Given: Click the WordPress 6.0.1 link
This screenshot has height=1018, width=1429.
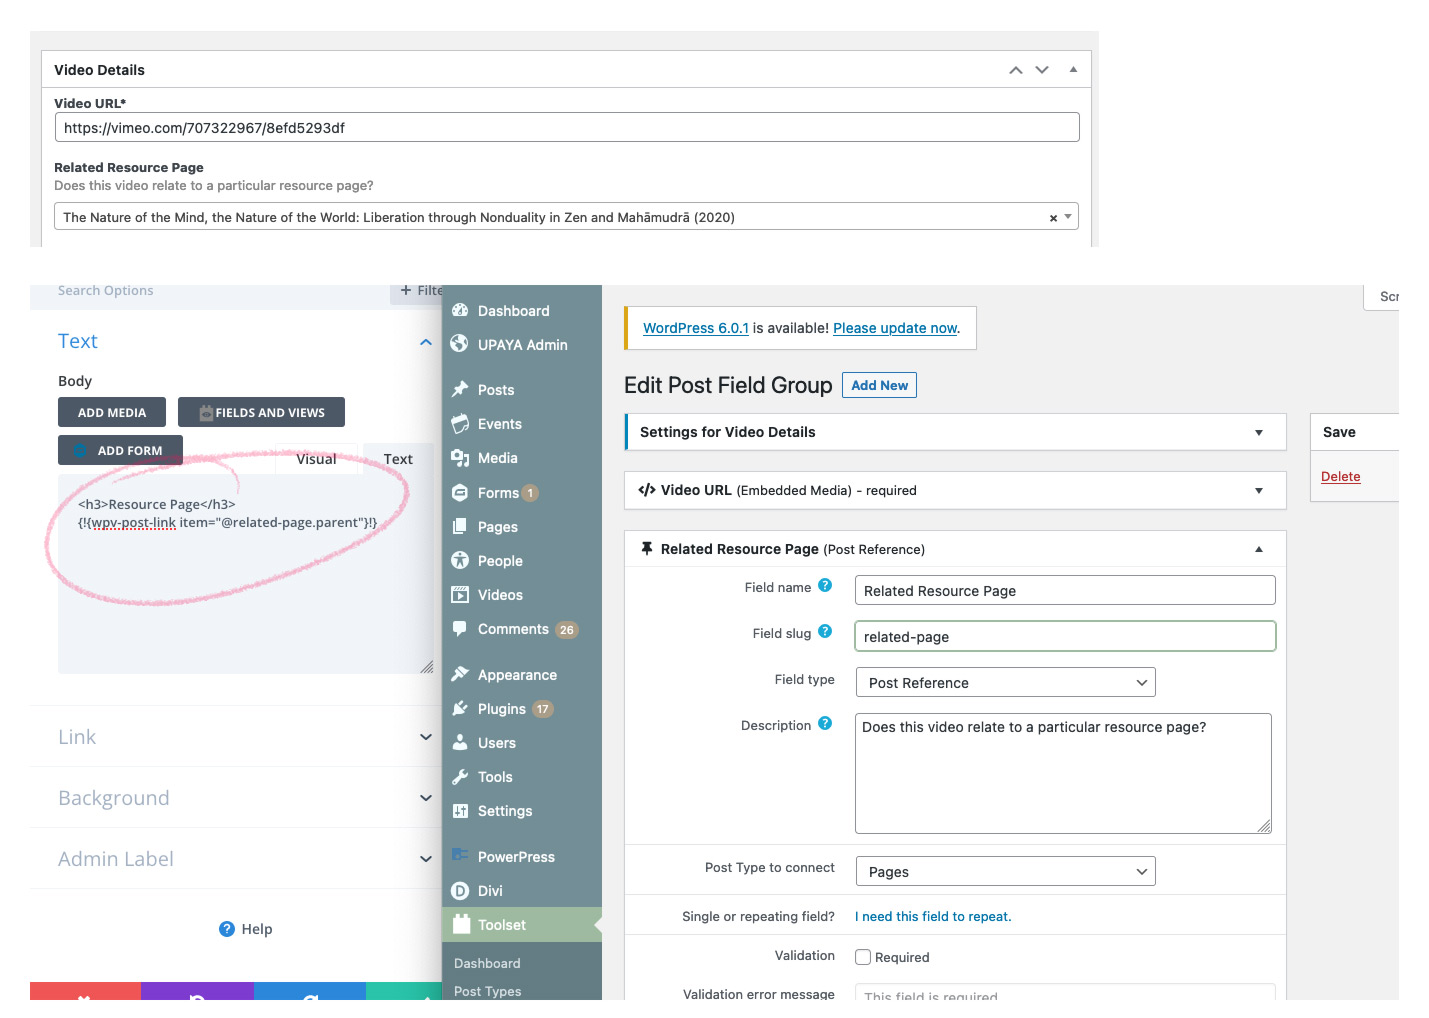Looking at the screenshot, I should 696,328.
